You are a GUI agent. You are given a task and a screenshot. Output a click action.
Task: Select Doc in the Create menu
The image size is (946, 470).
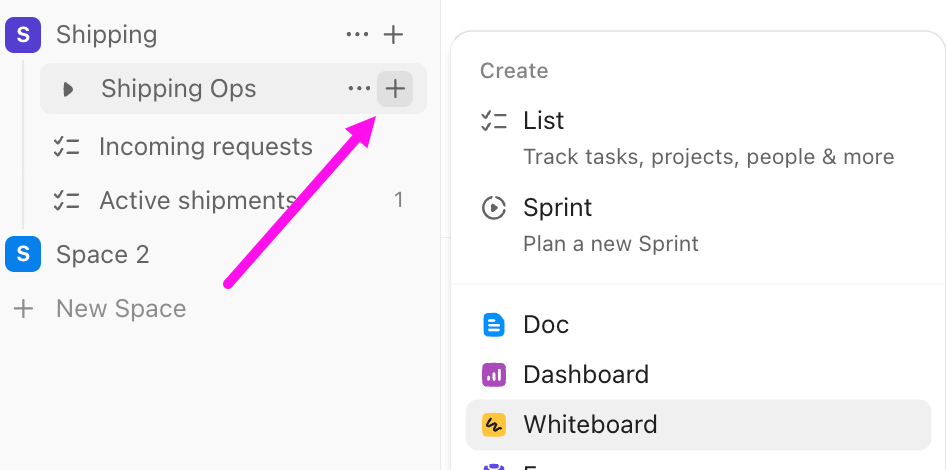545,325
